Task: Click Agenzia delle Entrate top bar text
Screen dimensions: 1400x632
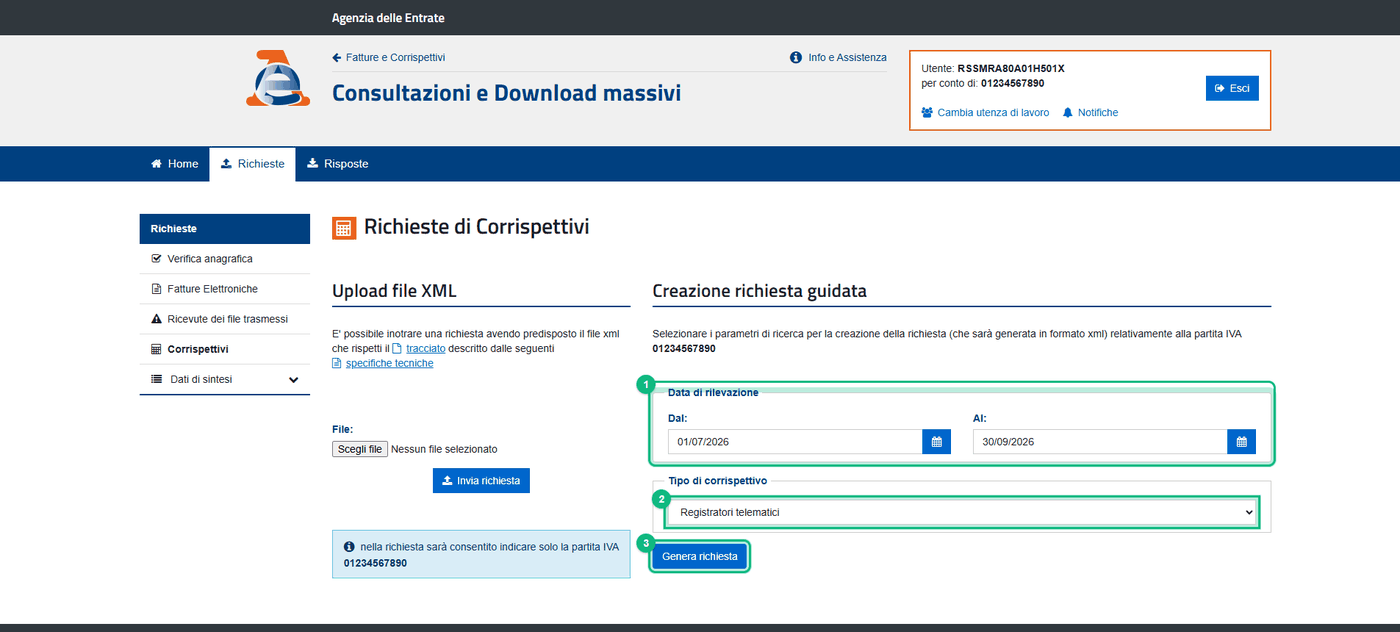Action: click(x=388, y=18)
